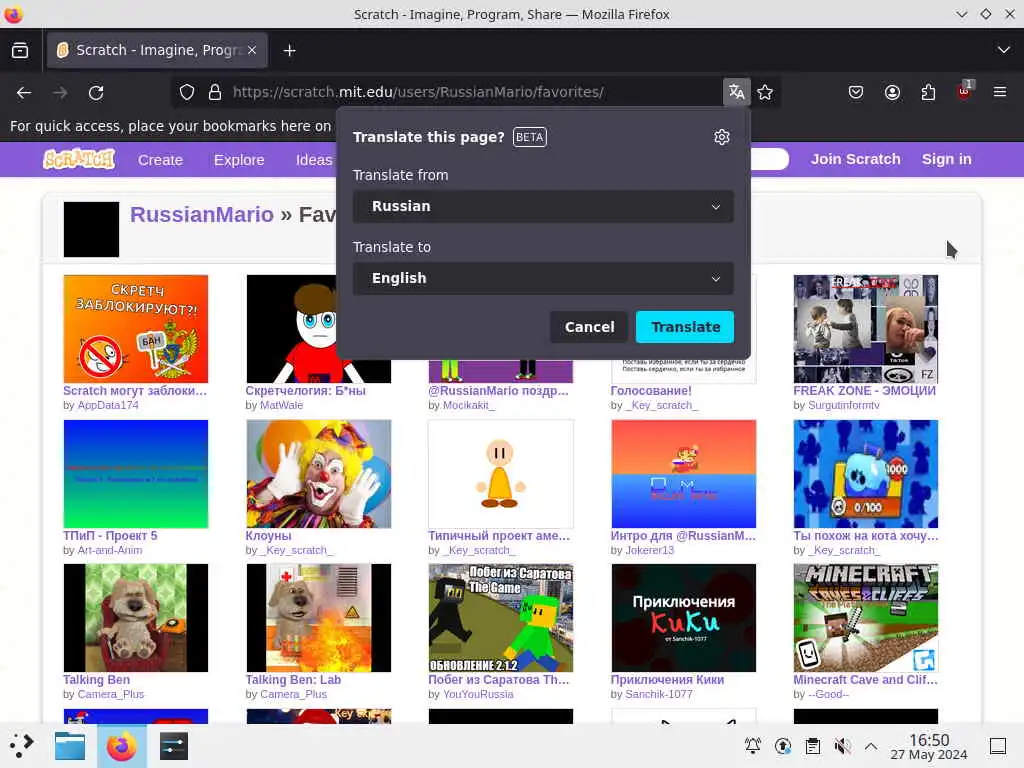Click author Sanchik-1077 link

coord(658,694)
